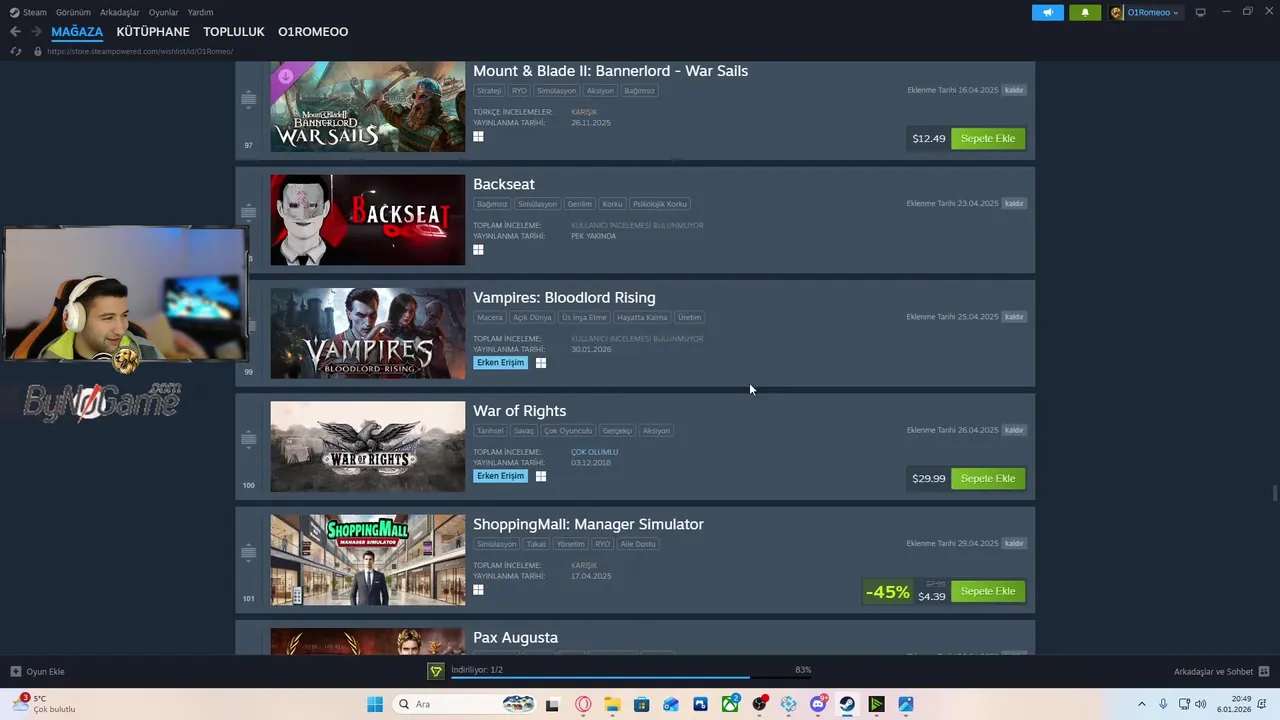Open the Xbox app from the taskbar
Screen dimensions: 1280x720
730,704
